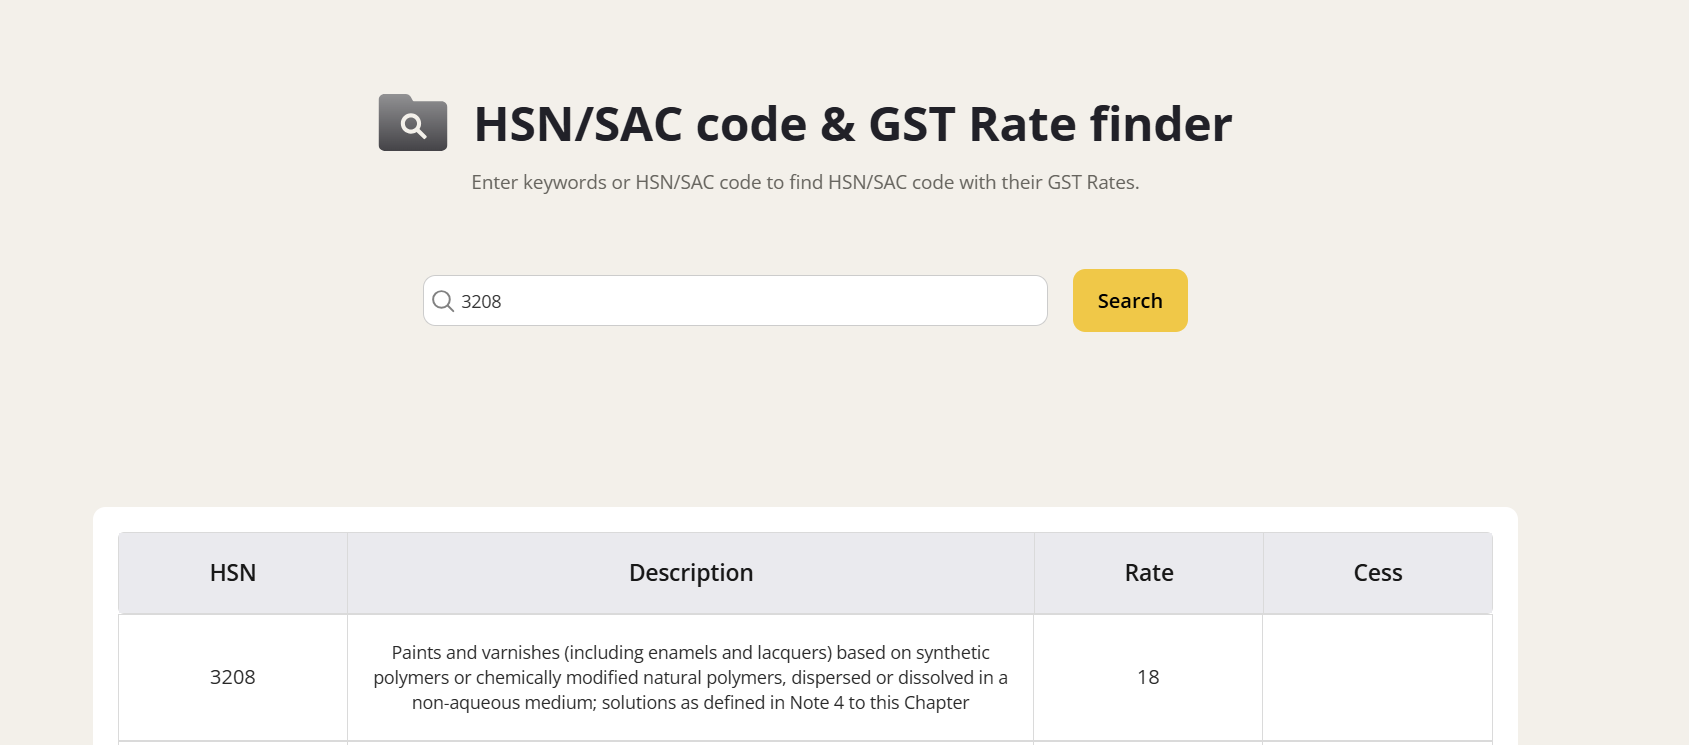Screen dimensions: 1689x745
Task: Click the Paints and varnishes description cell
Action: tap(691, 677)
